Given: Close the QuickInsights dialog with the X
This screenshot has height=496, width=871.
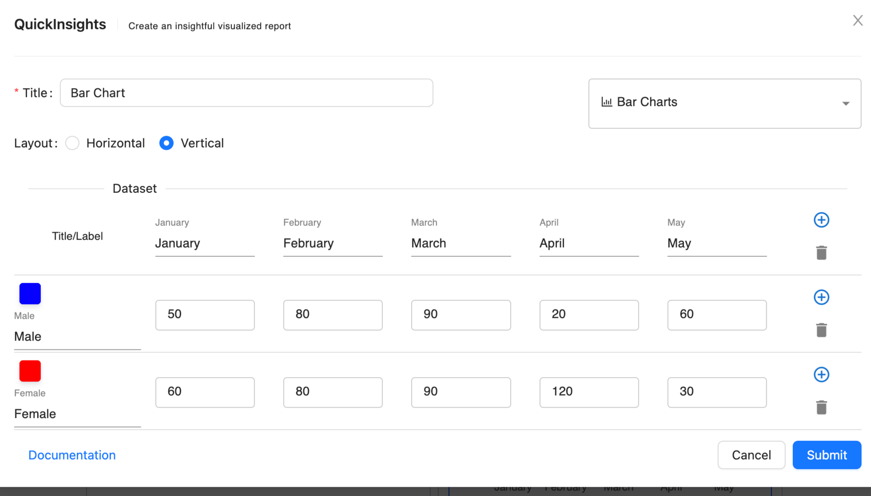Looking at the screenshot, I should point(857,21).
